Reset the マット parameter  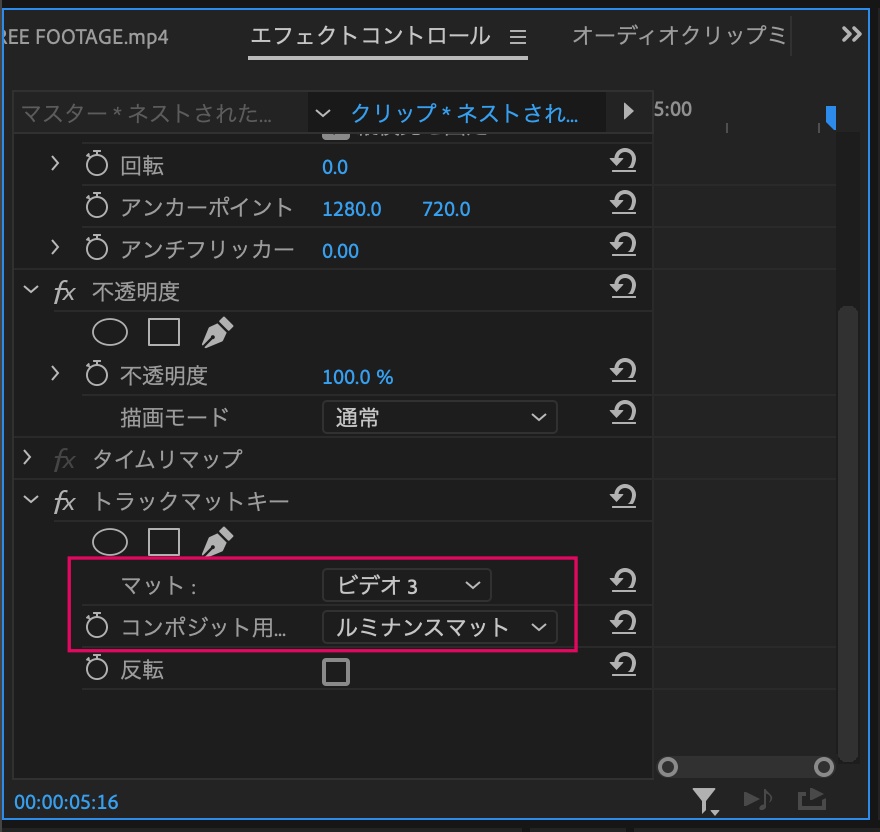point(623,581)
